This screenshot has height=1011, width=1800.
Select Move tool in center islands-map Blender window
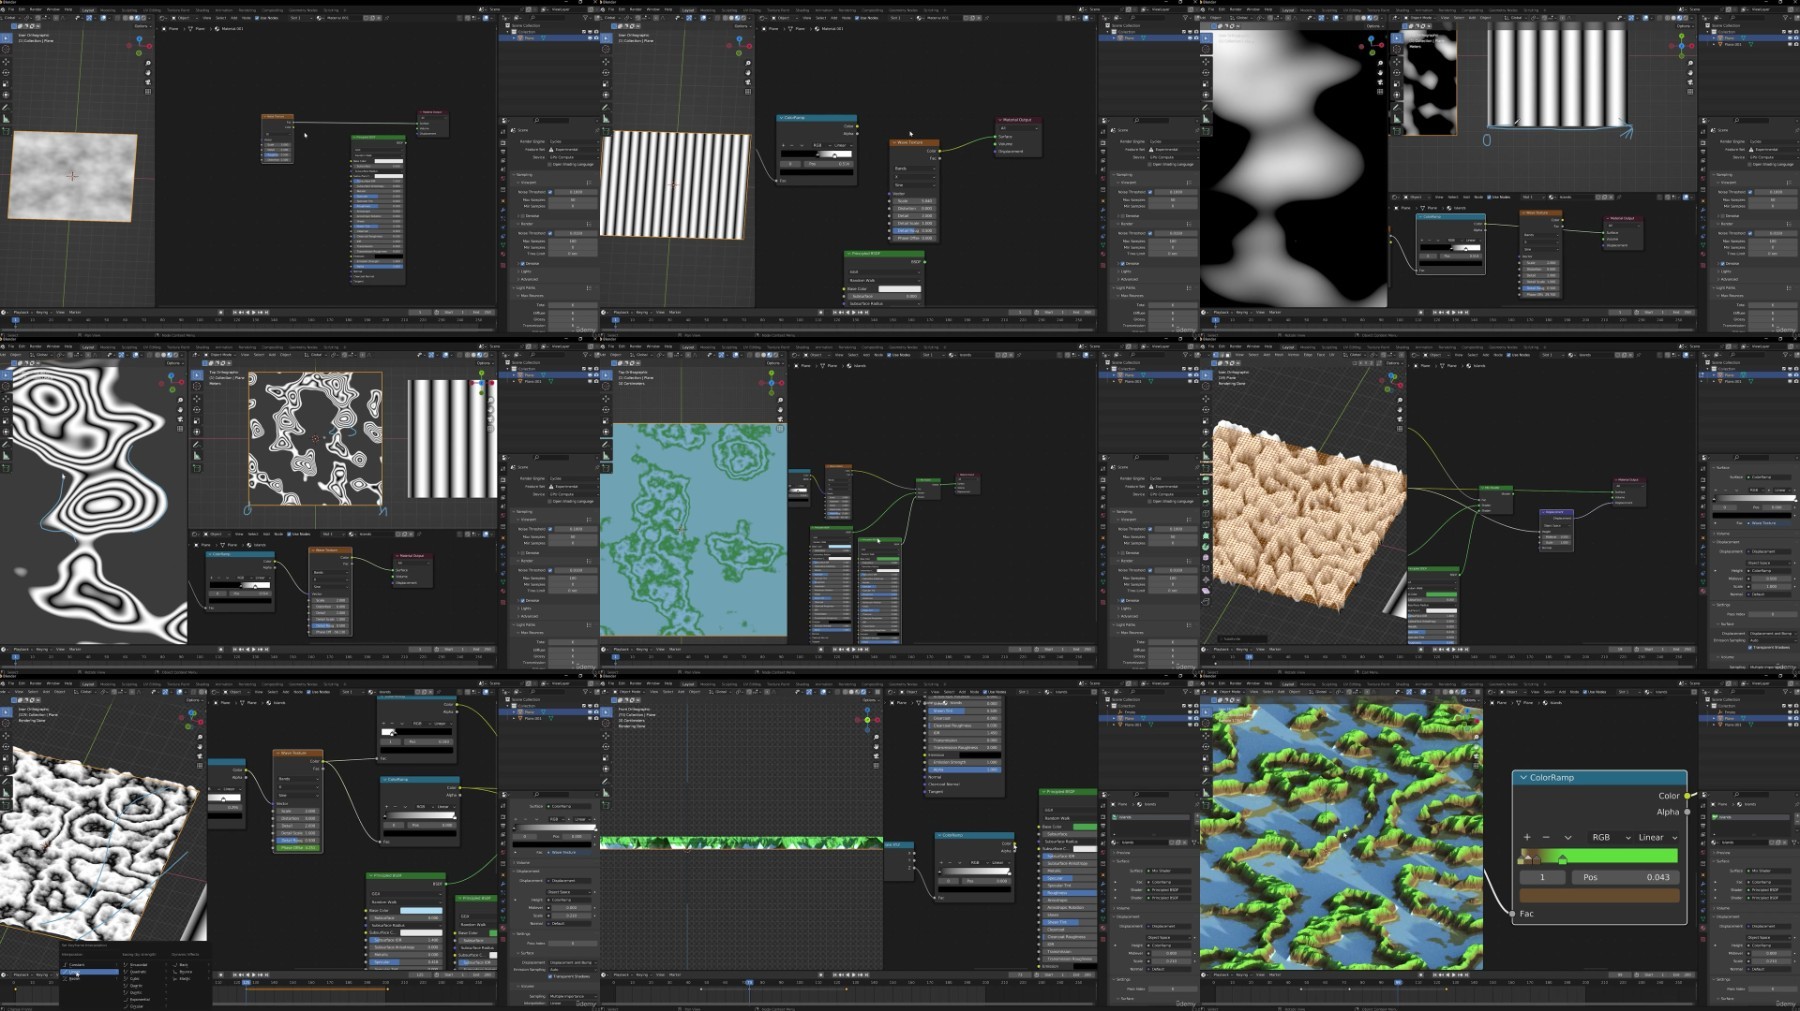[606, 399]
